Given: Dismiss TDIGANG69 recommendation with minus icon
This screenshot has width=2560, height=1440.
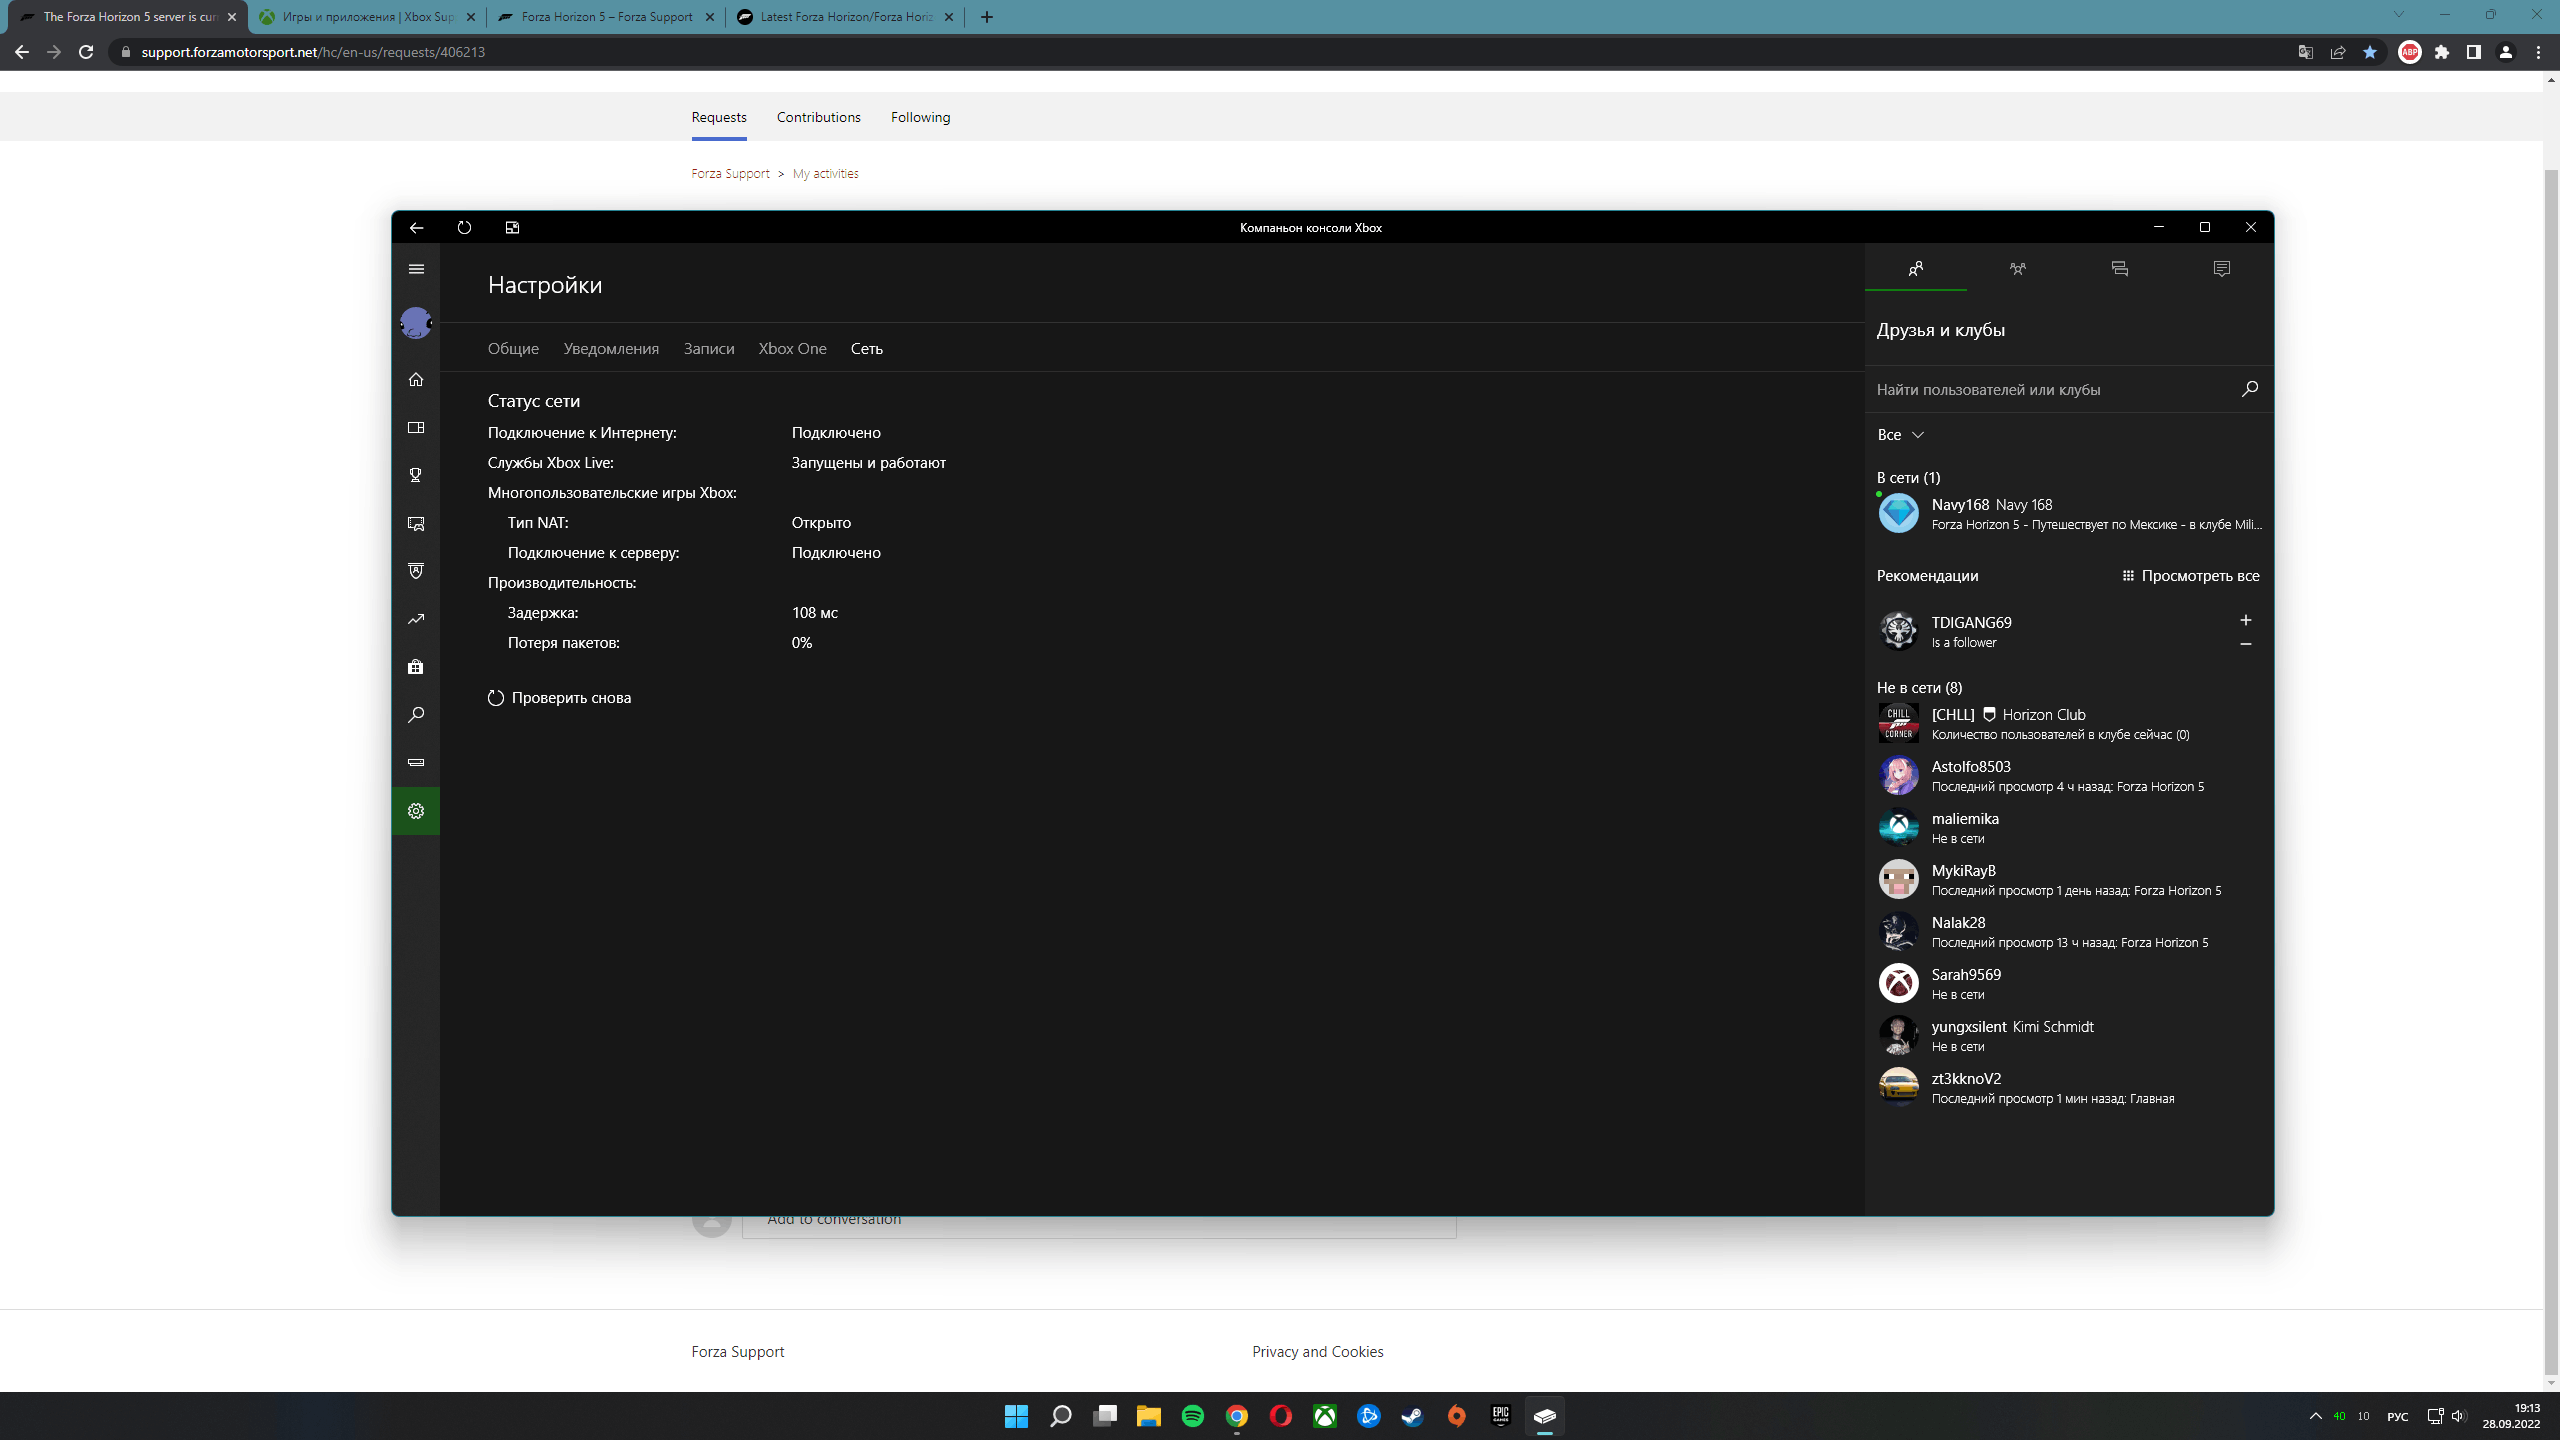Looking at the screenshot, I should tap(2246, 645).
